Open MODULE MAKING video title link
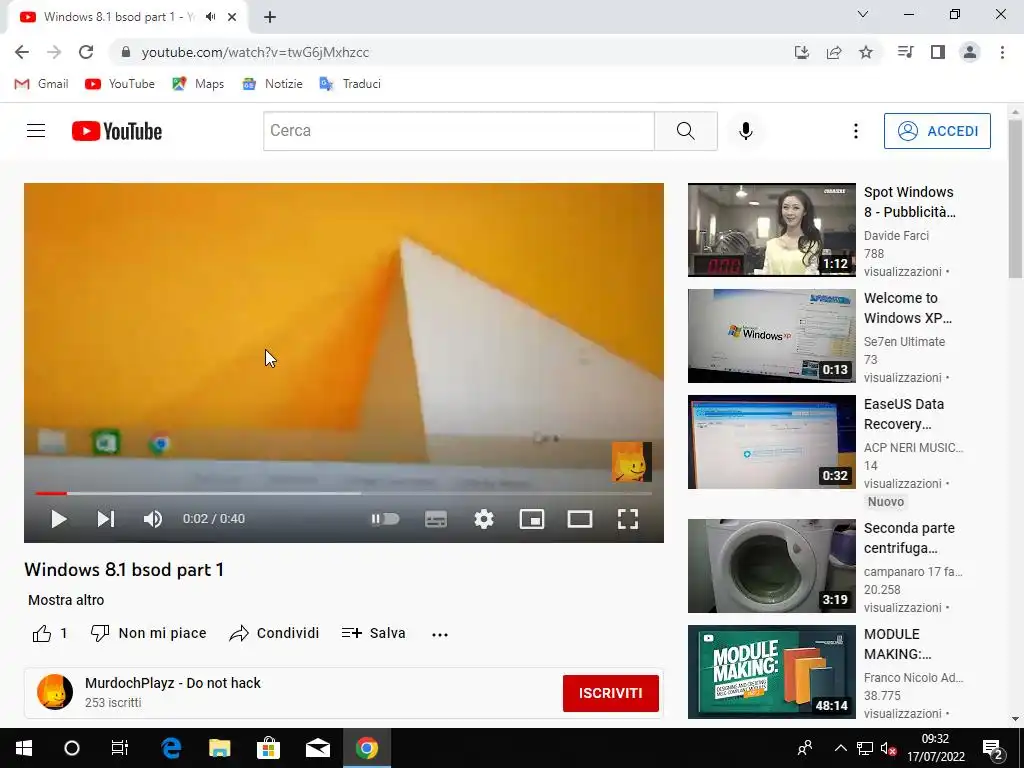This screenshot has height=768, width=1024. point(897,644)
